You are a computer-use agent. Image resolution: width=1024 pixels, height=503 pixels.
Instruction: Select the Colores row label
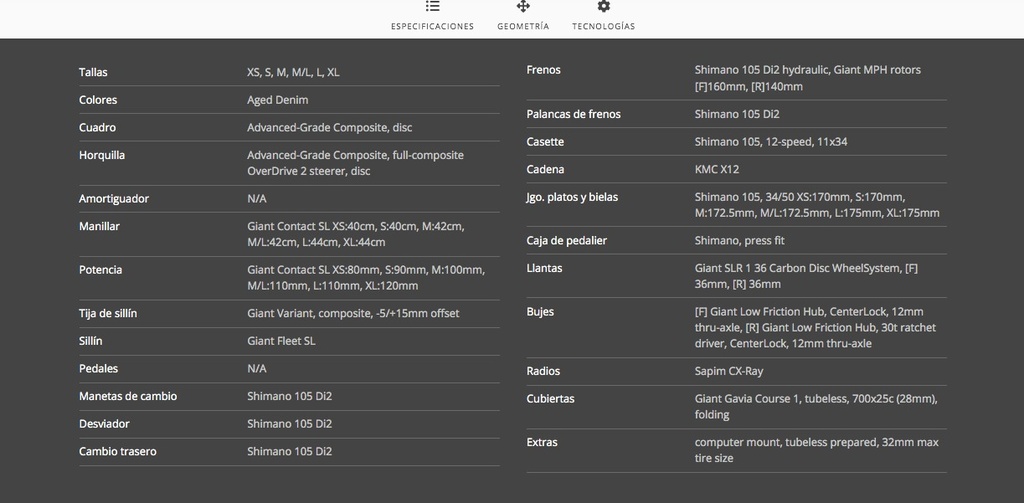tap(98, 100)
